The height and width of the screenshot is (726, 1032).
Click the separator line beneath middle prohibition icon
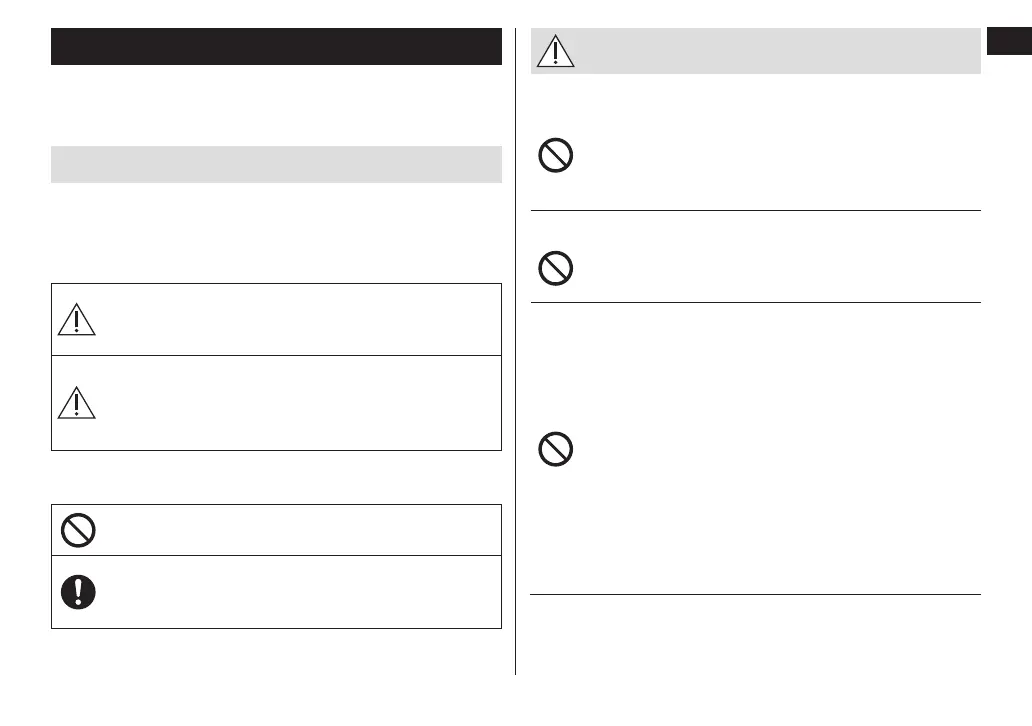[x=755, y=302]
